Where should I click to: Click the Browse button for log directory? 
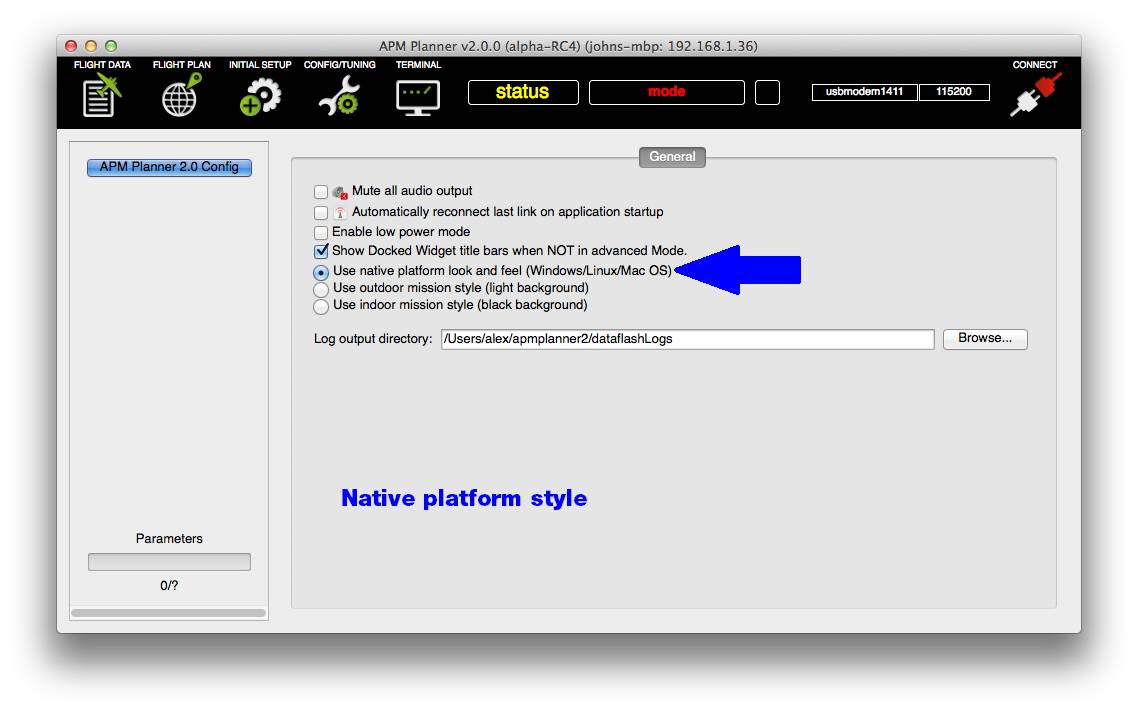tap(984, 339)
